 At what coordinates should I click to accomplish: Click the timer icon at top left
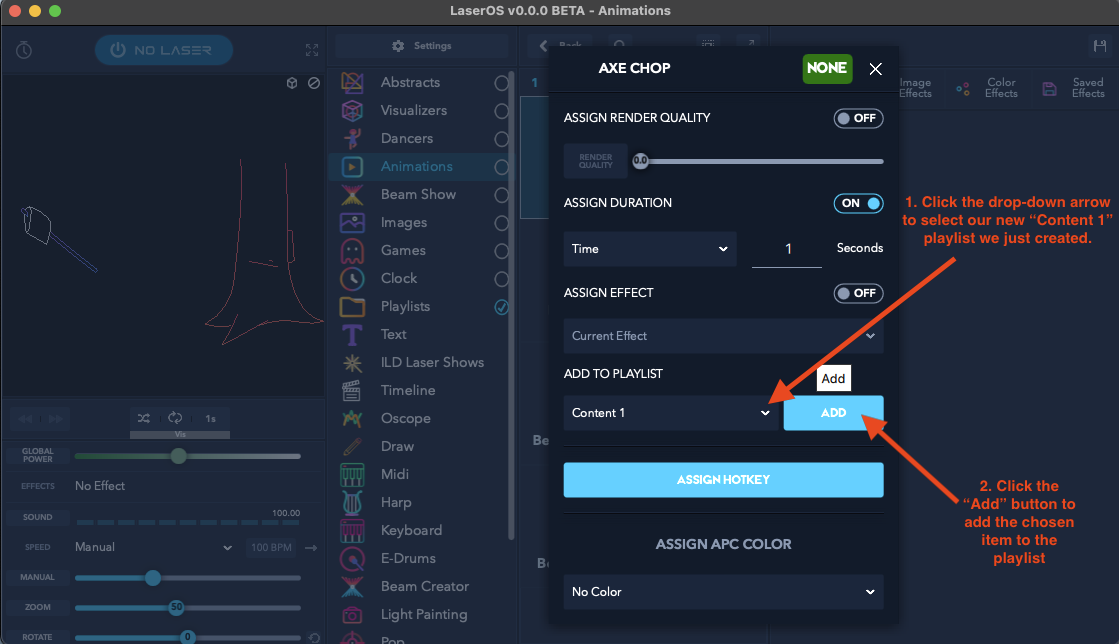24,50
